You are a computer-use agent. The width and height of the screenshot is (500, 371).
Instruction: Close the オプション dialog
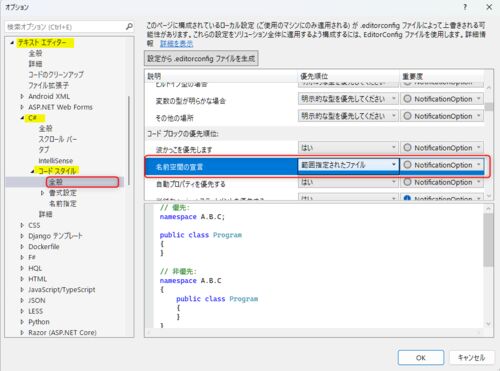pos(489,7)
